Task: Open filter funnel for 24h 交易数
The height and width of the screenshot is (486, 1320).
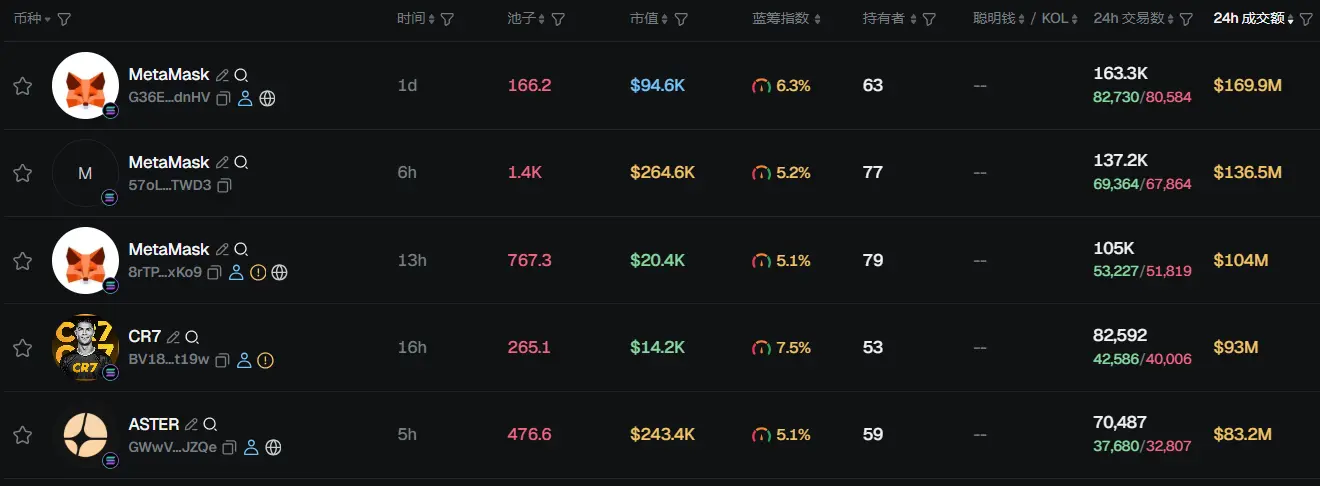Action: click(1186, 19)
